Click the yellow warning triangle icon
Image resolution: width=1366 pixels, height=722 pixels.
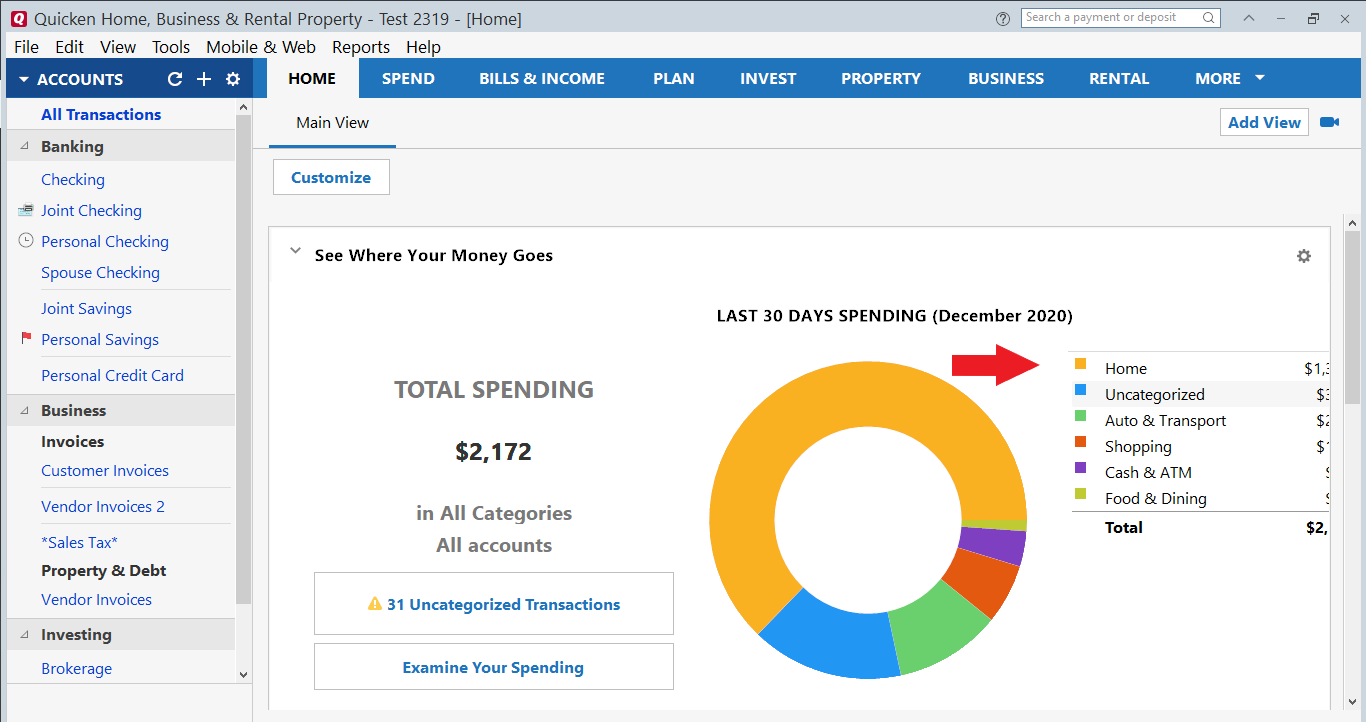(x=375, y=604)
